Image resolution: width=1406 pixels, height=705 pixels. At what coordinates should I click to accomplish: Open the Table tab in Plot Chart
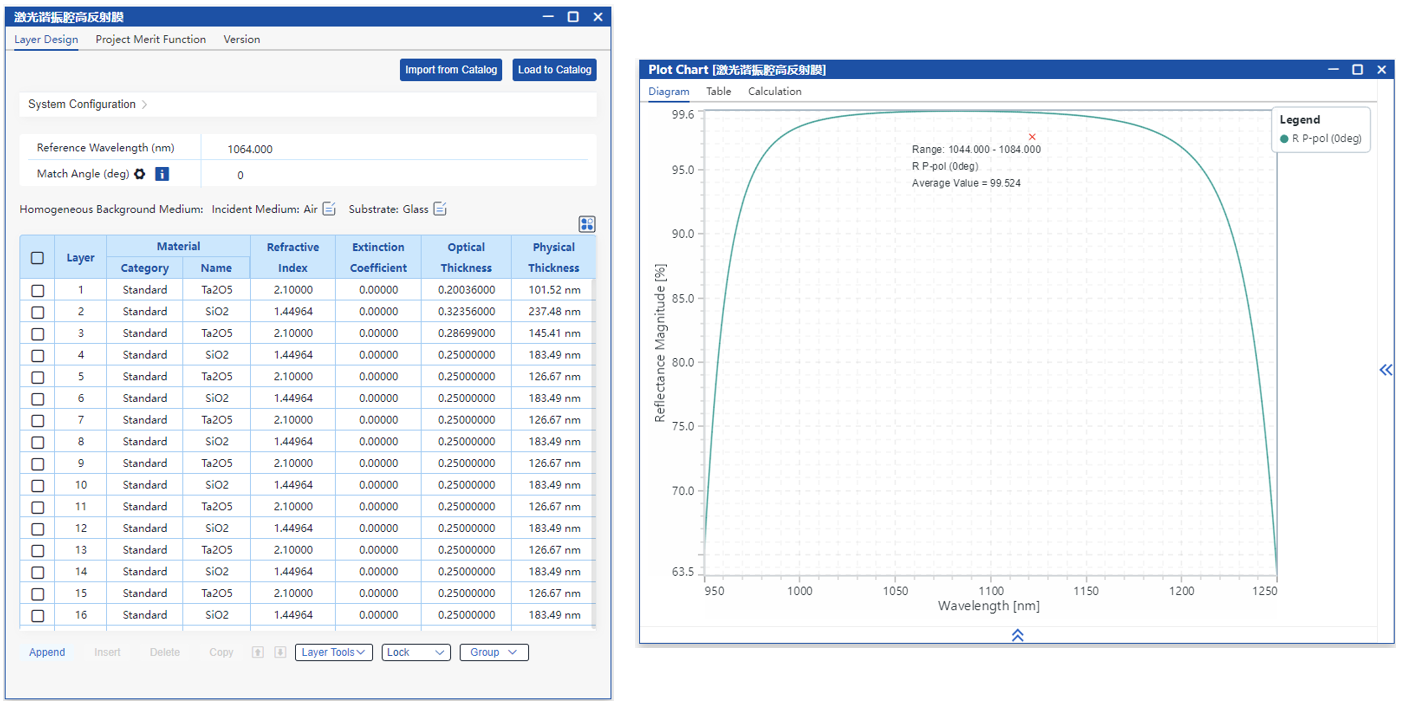718,91
